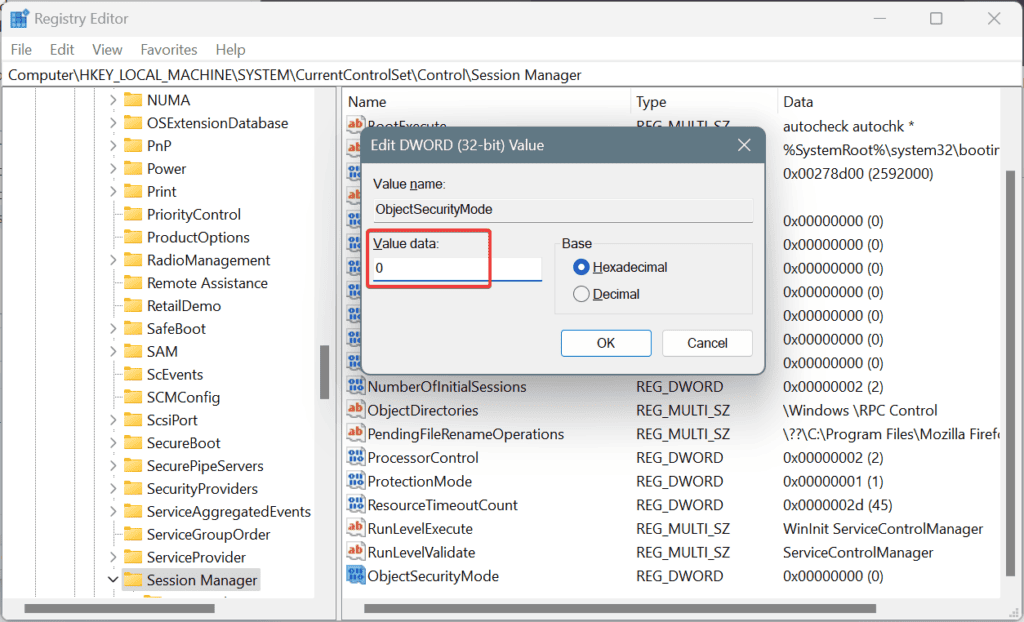Open the Edit menu
The height and width of the screenshot is (622, 1024).
(x=62, y=50)
